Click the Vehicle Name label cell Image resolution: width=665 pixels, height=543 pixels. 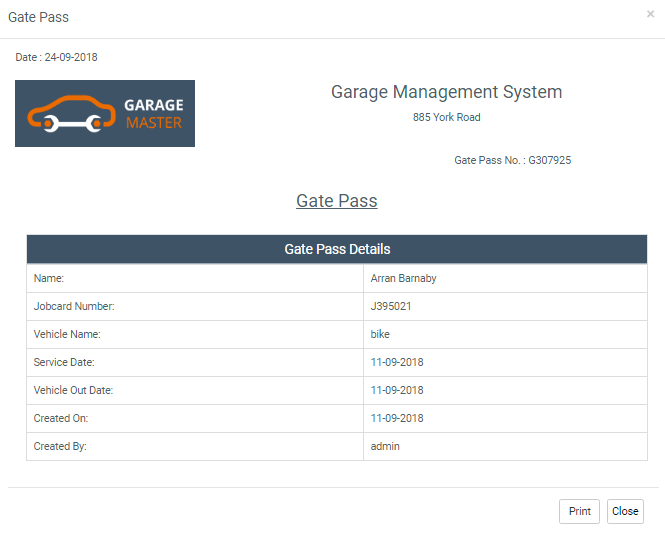(67, 334)
